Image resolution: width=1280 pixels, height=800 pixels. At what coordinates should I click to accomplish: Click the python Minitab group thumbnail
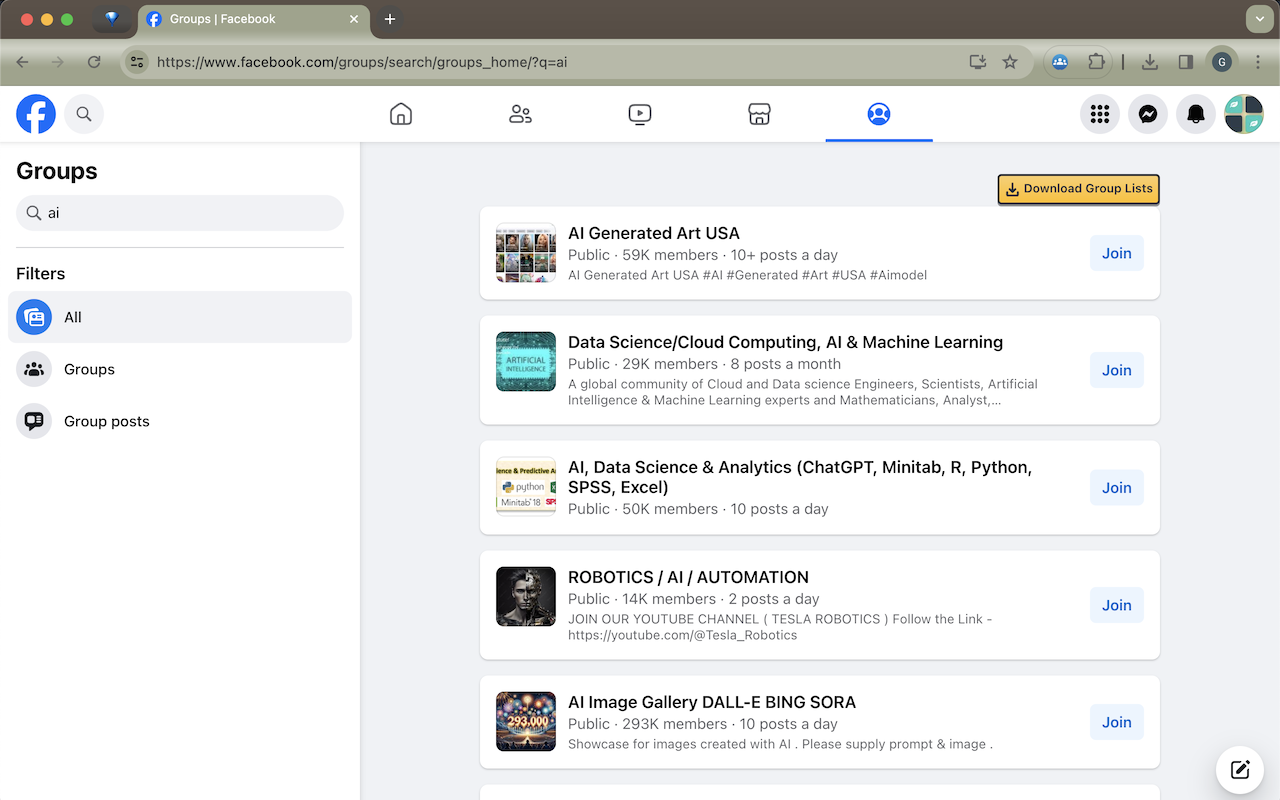[x=526, y=487]
